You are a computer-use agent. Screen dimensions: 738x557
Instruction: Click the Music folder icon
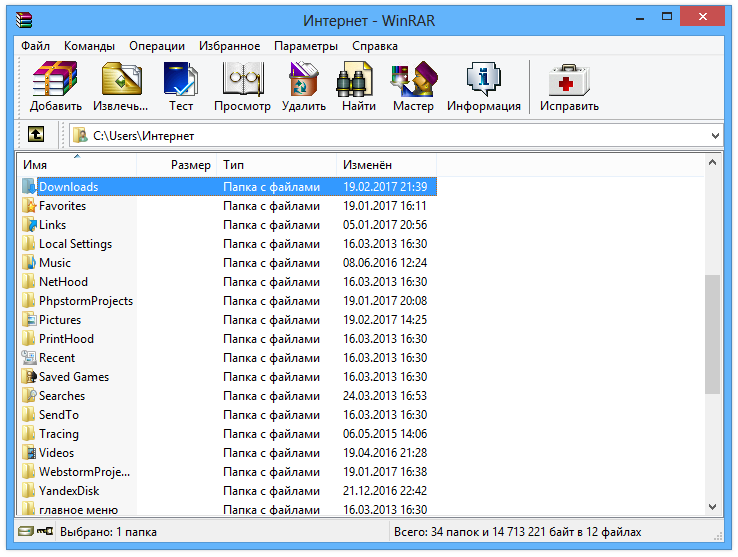(x=29, y=263)
